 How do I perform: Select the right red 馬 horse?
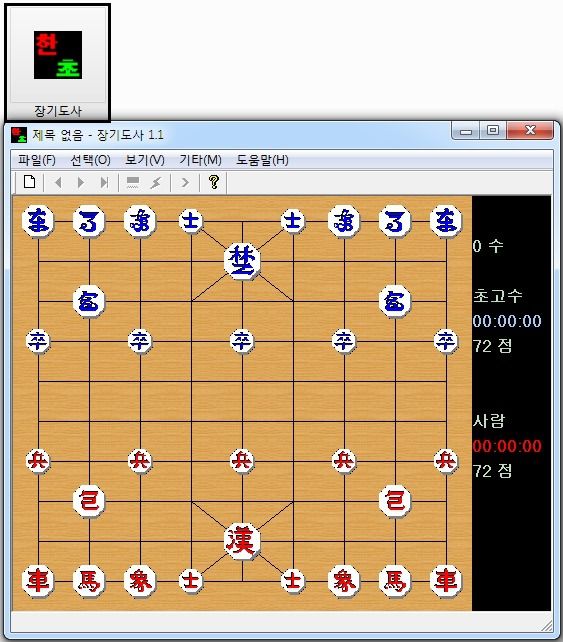pyautogui.click(x=395, y=581)
